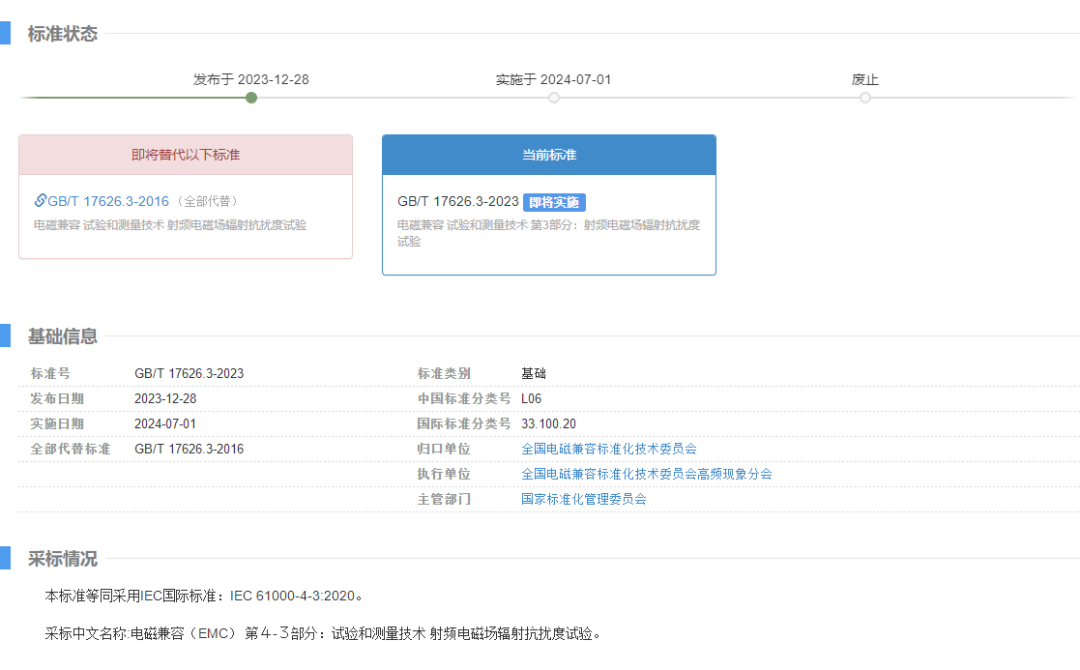Click the 即将替代以下标准 pink header

[186, 155]
